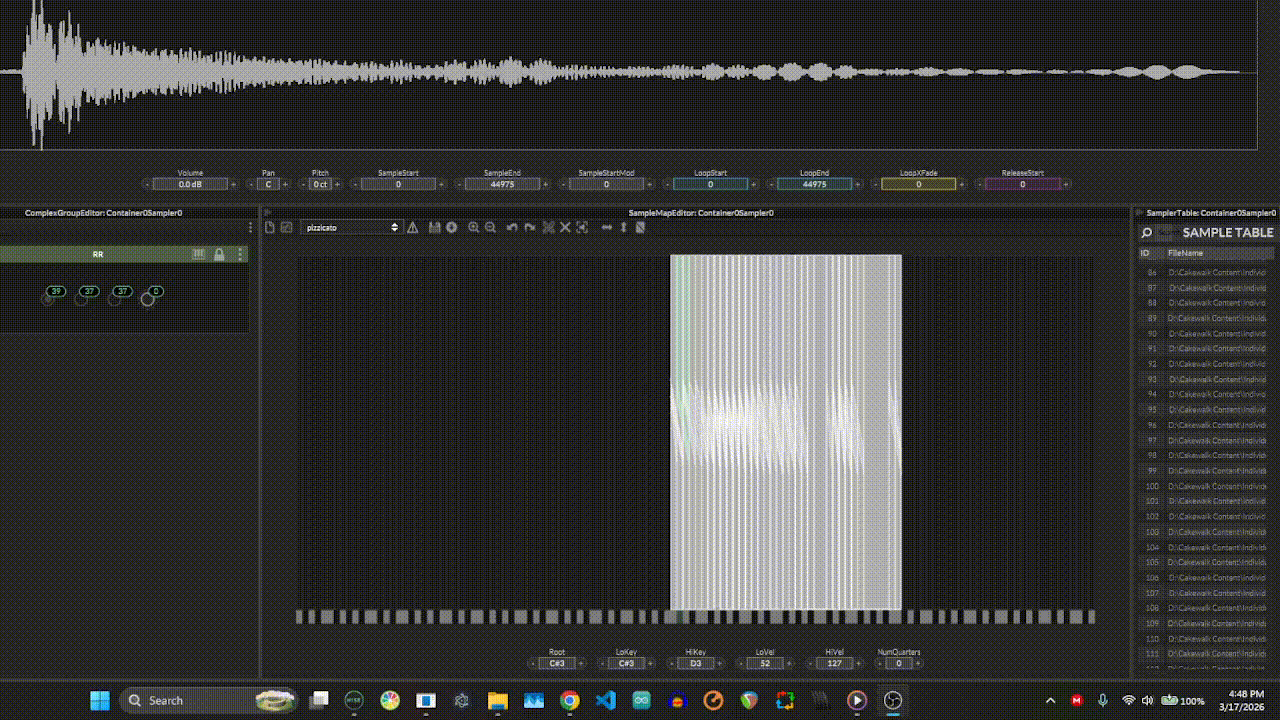The image size is (1280, 720).
Task: Save the sample map with disk icon
Action: (x=434, y=228)
